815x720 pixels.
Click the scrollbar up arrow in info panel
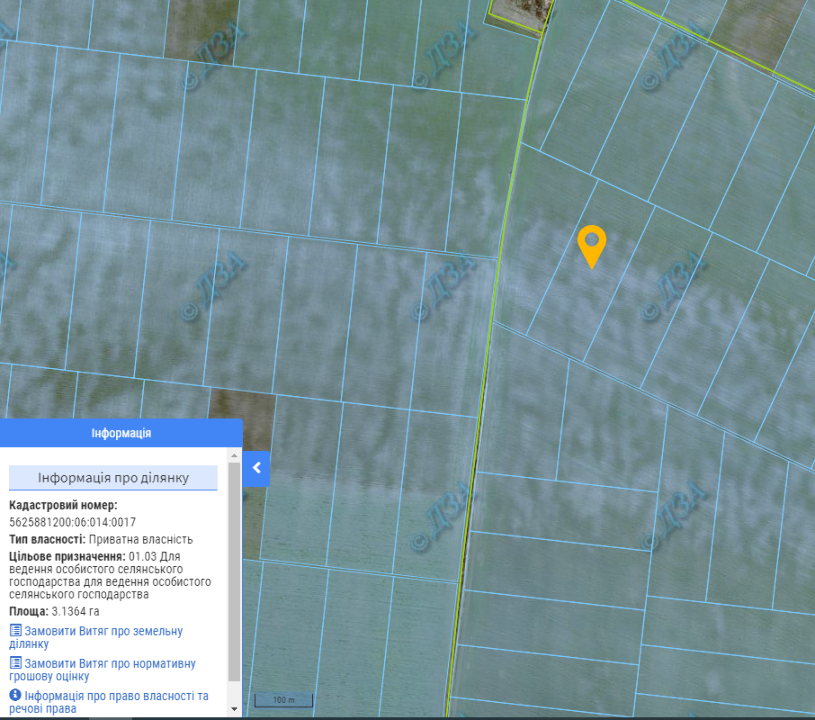click(x=234, y=455)
